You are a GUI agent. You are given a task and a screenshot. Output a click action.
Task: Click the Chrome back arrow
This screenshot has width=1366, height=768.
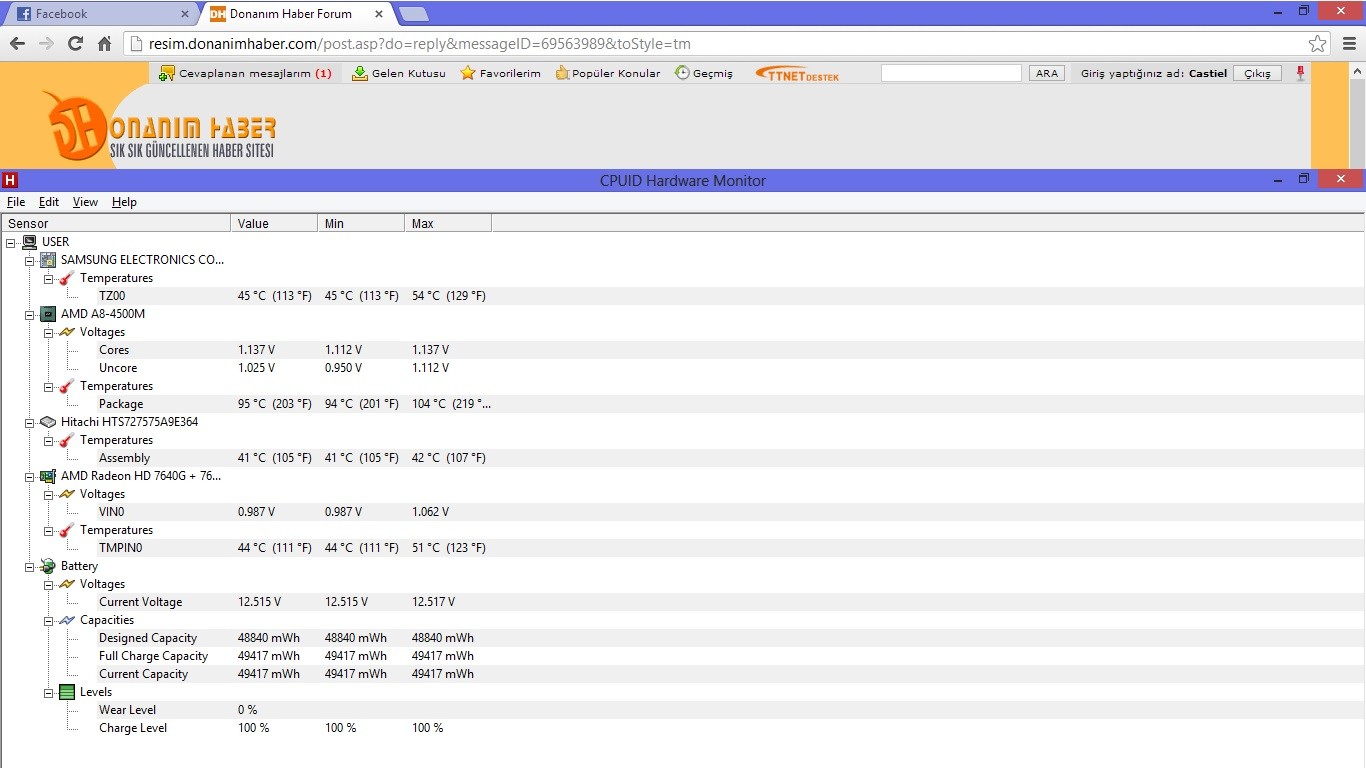(17, 44)
